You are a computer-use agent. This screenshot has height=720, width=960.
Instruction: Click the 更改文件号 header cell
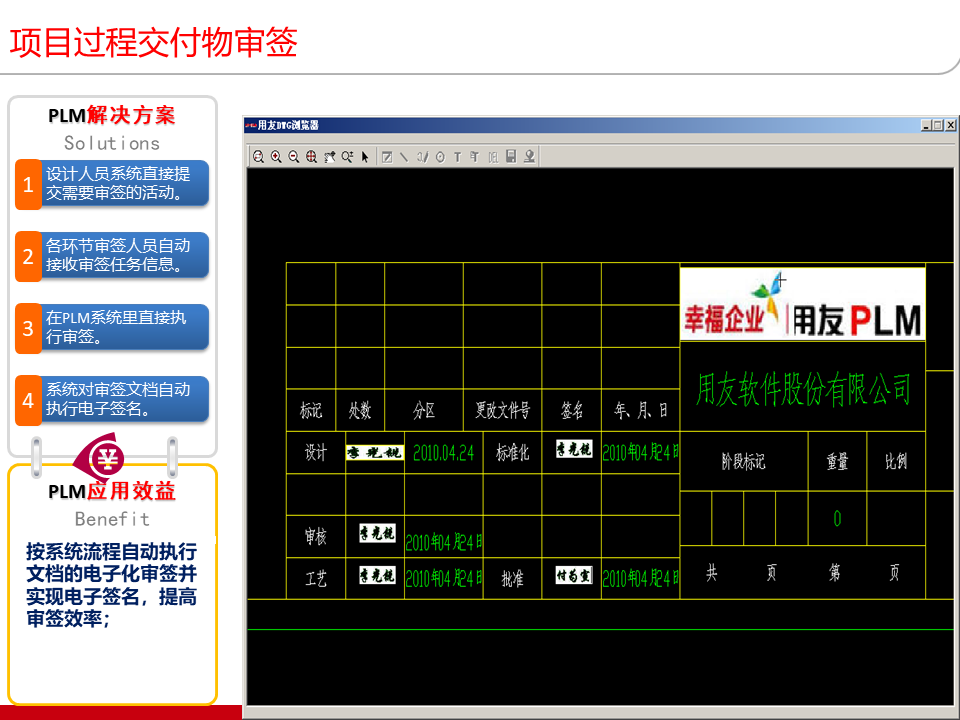(x=503, y=410)
